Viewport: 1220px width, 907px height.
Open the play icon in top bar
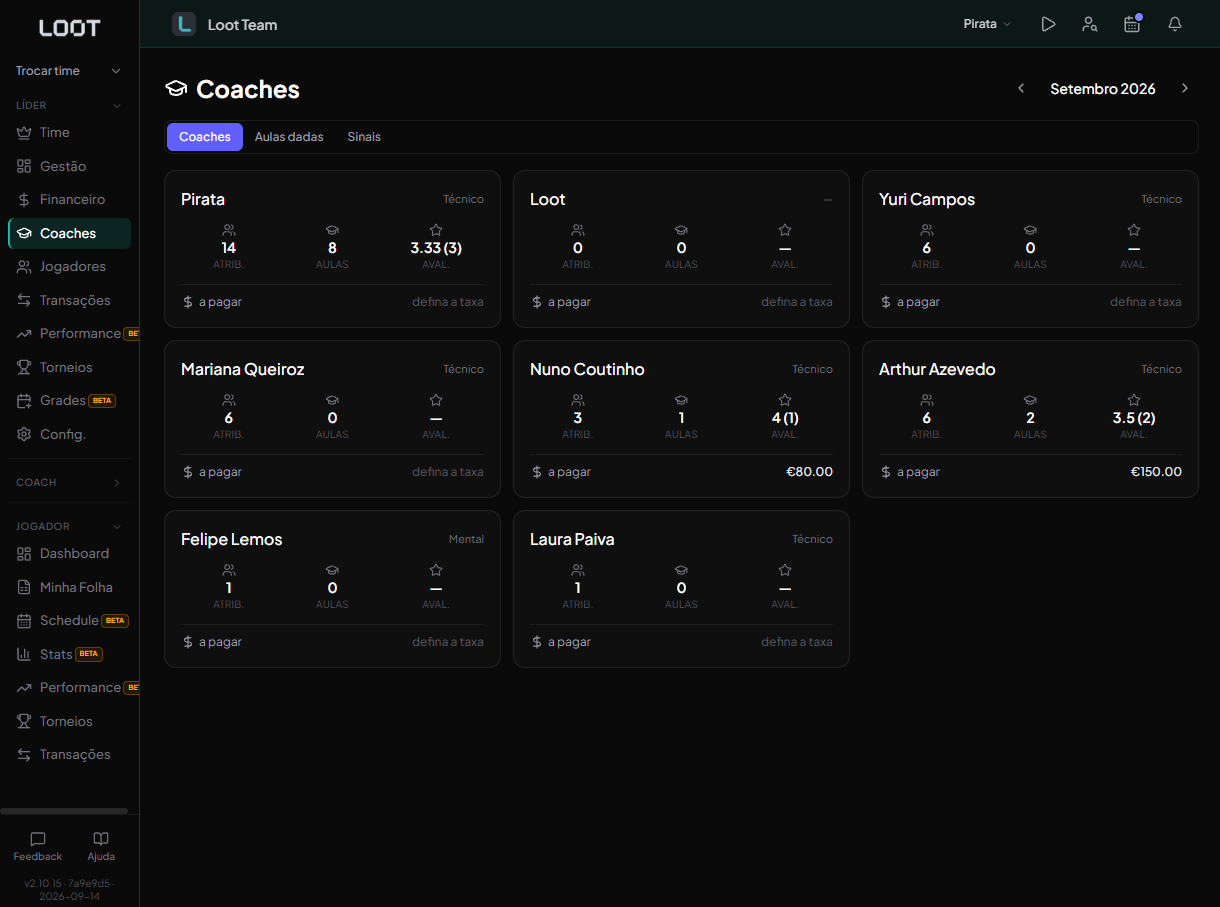(1048, 24)
